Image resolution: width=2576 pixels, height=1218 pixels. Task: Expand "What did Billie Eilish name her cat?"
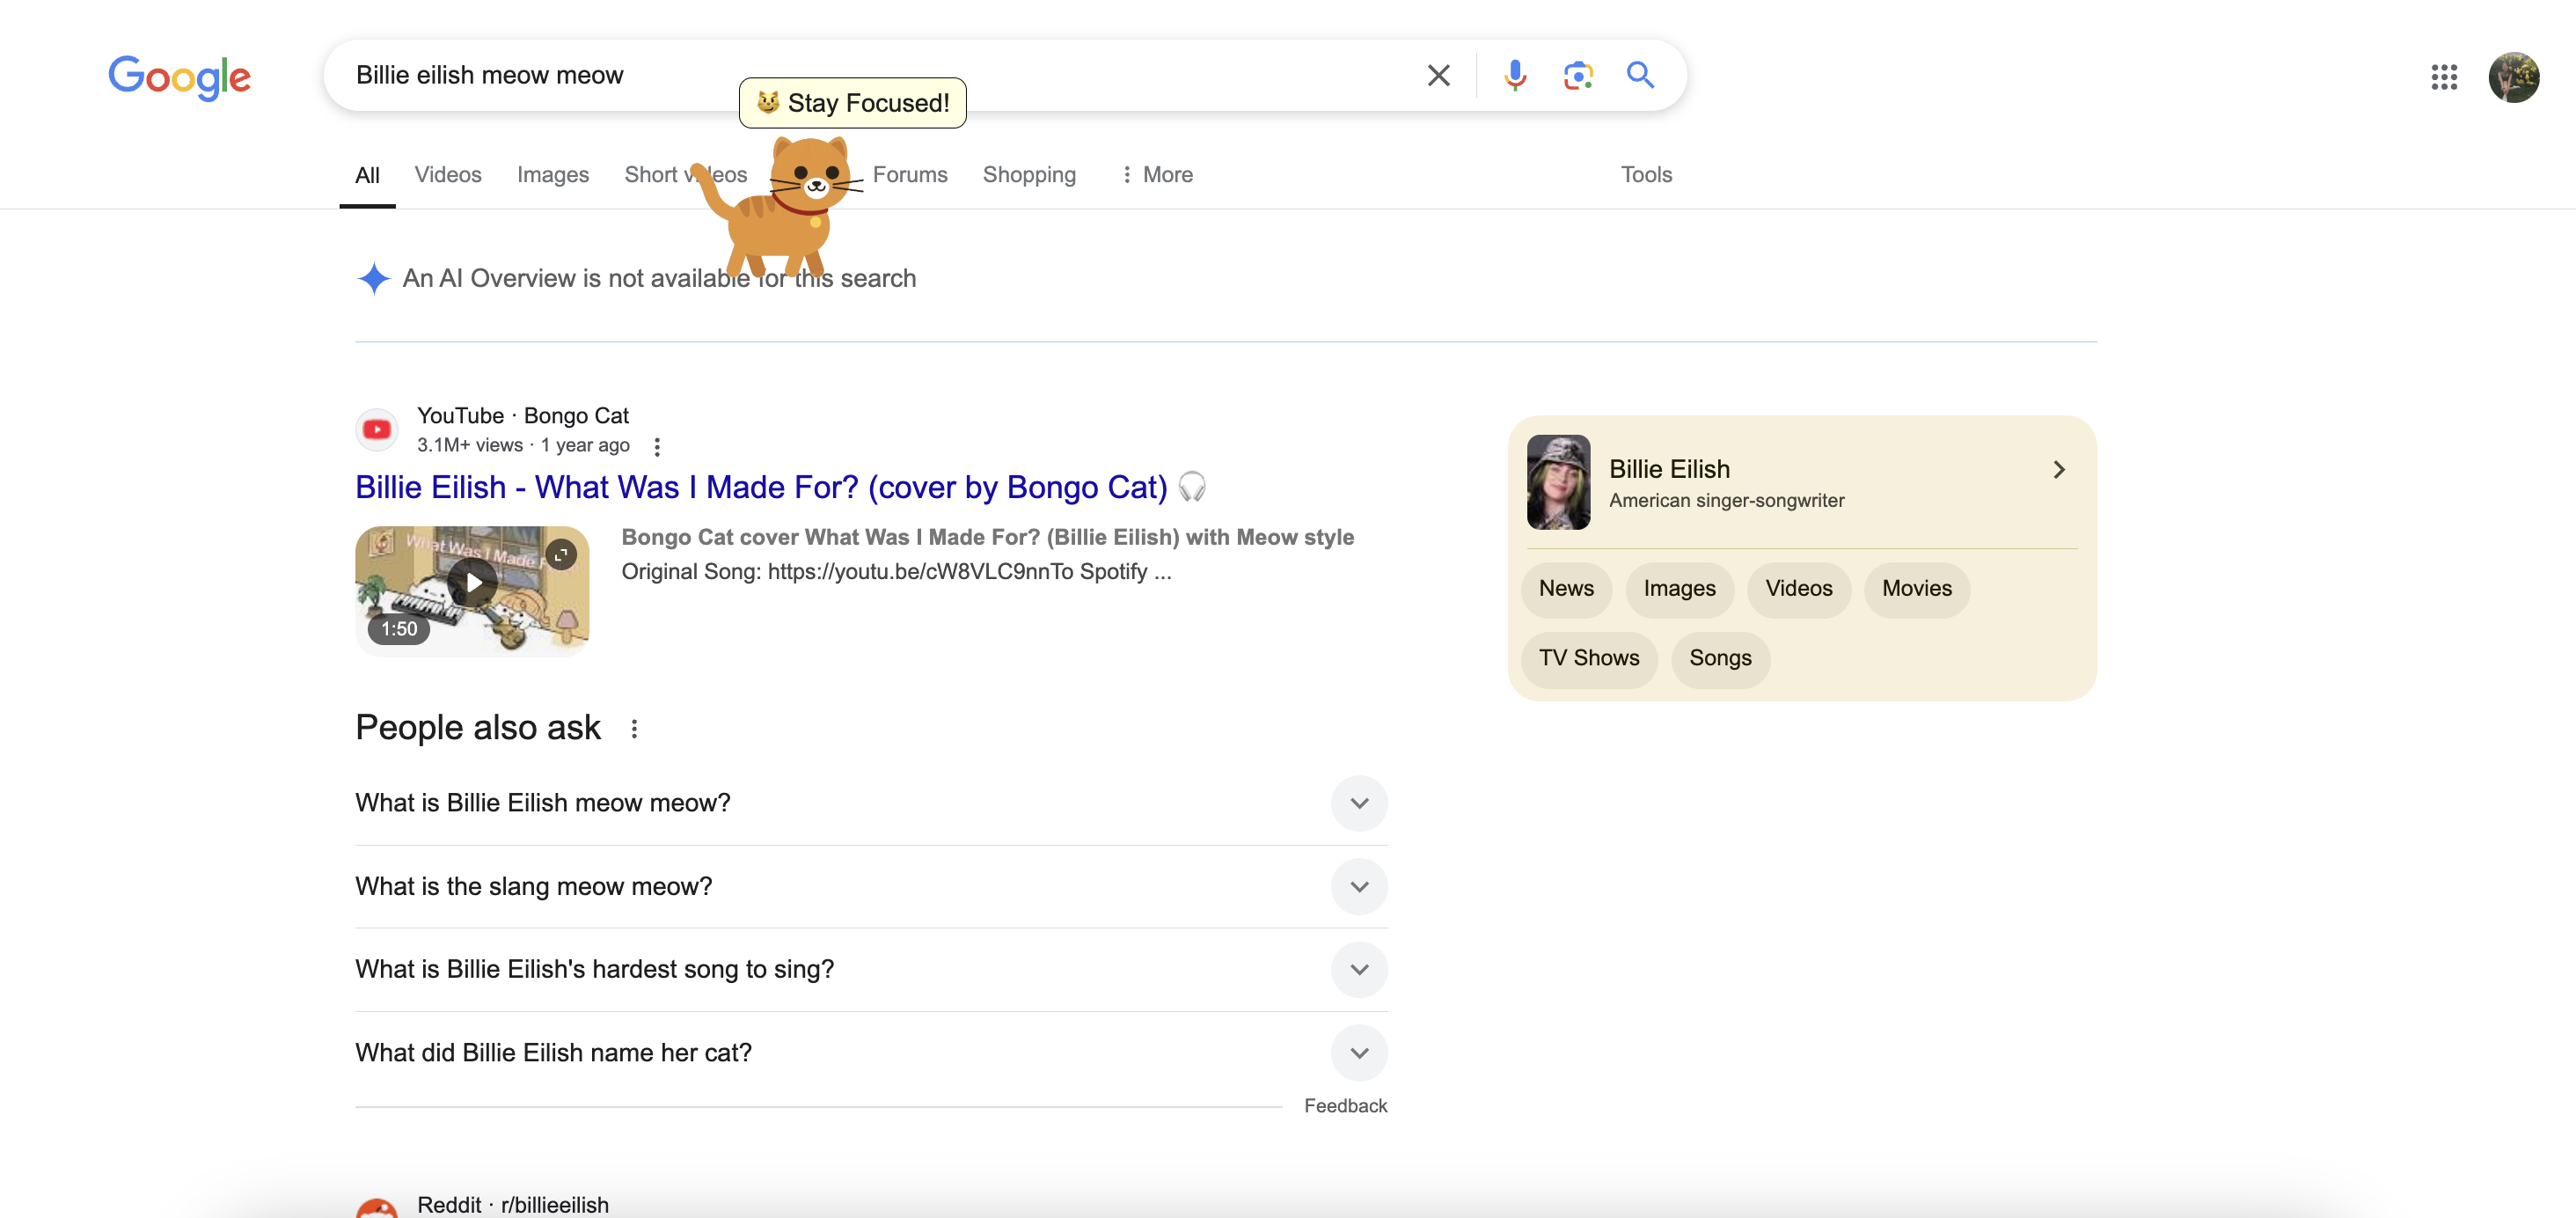[x=1358, y=1052]
